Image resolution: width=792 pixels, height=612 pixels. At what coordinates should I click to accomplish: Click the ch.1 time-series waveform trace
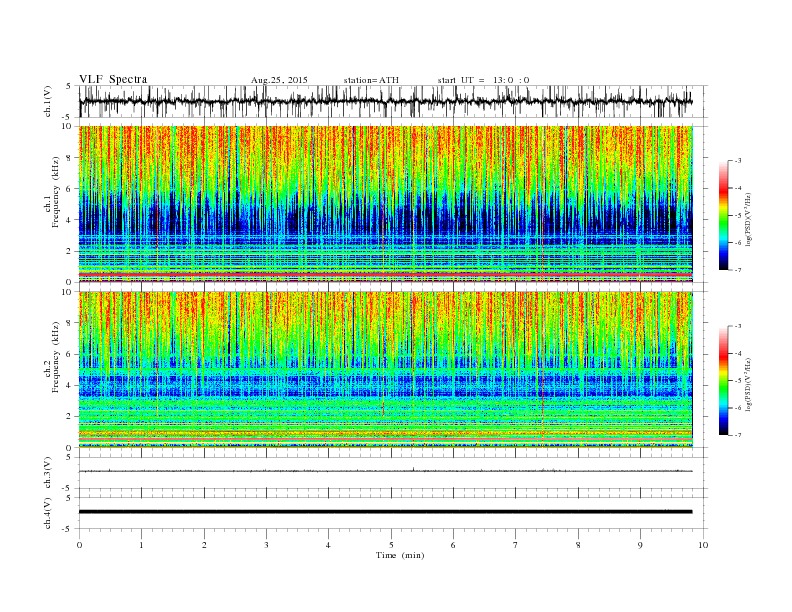(385, 101)
